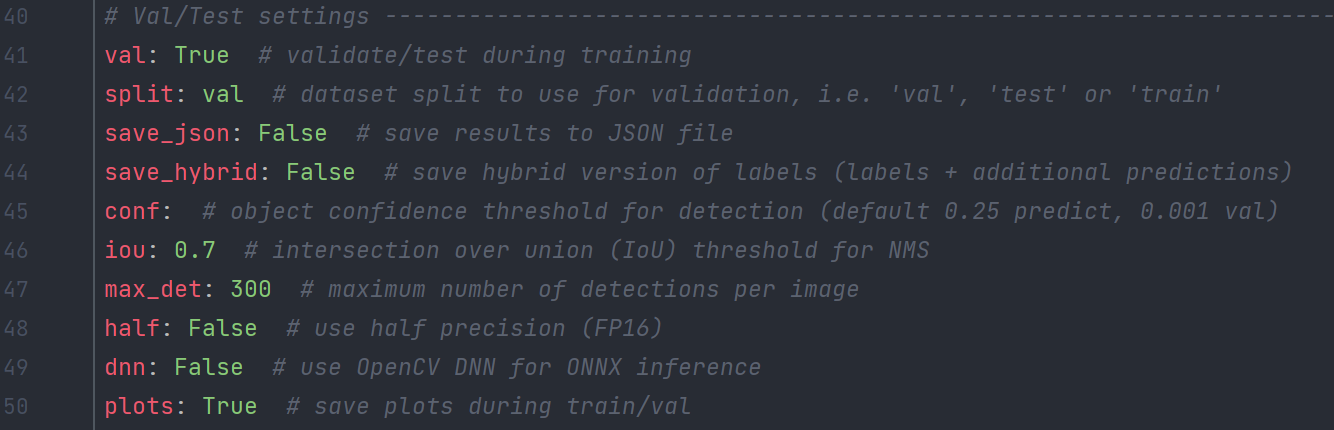This screenshot has height=430, width=1334.
Task: Click the 0.7 value of iou
Action: click(194, 251)
